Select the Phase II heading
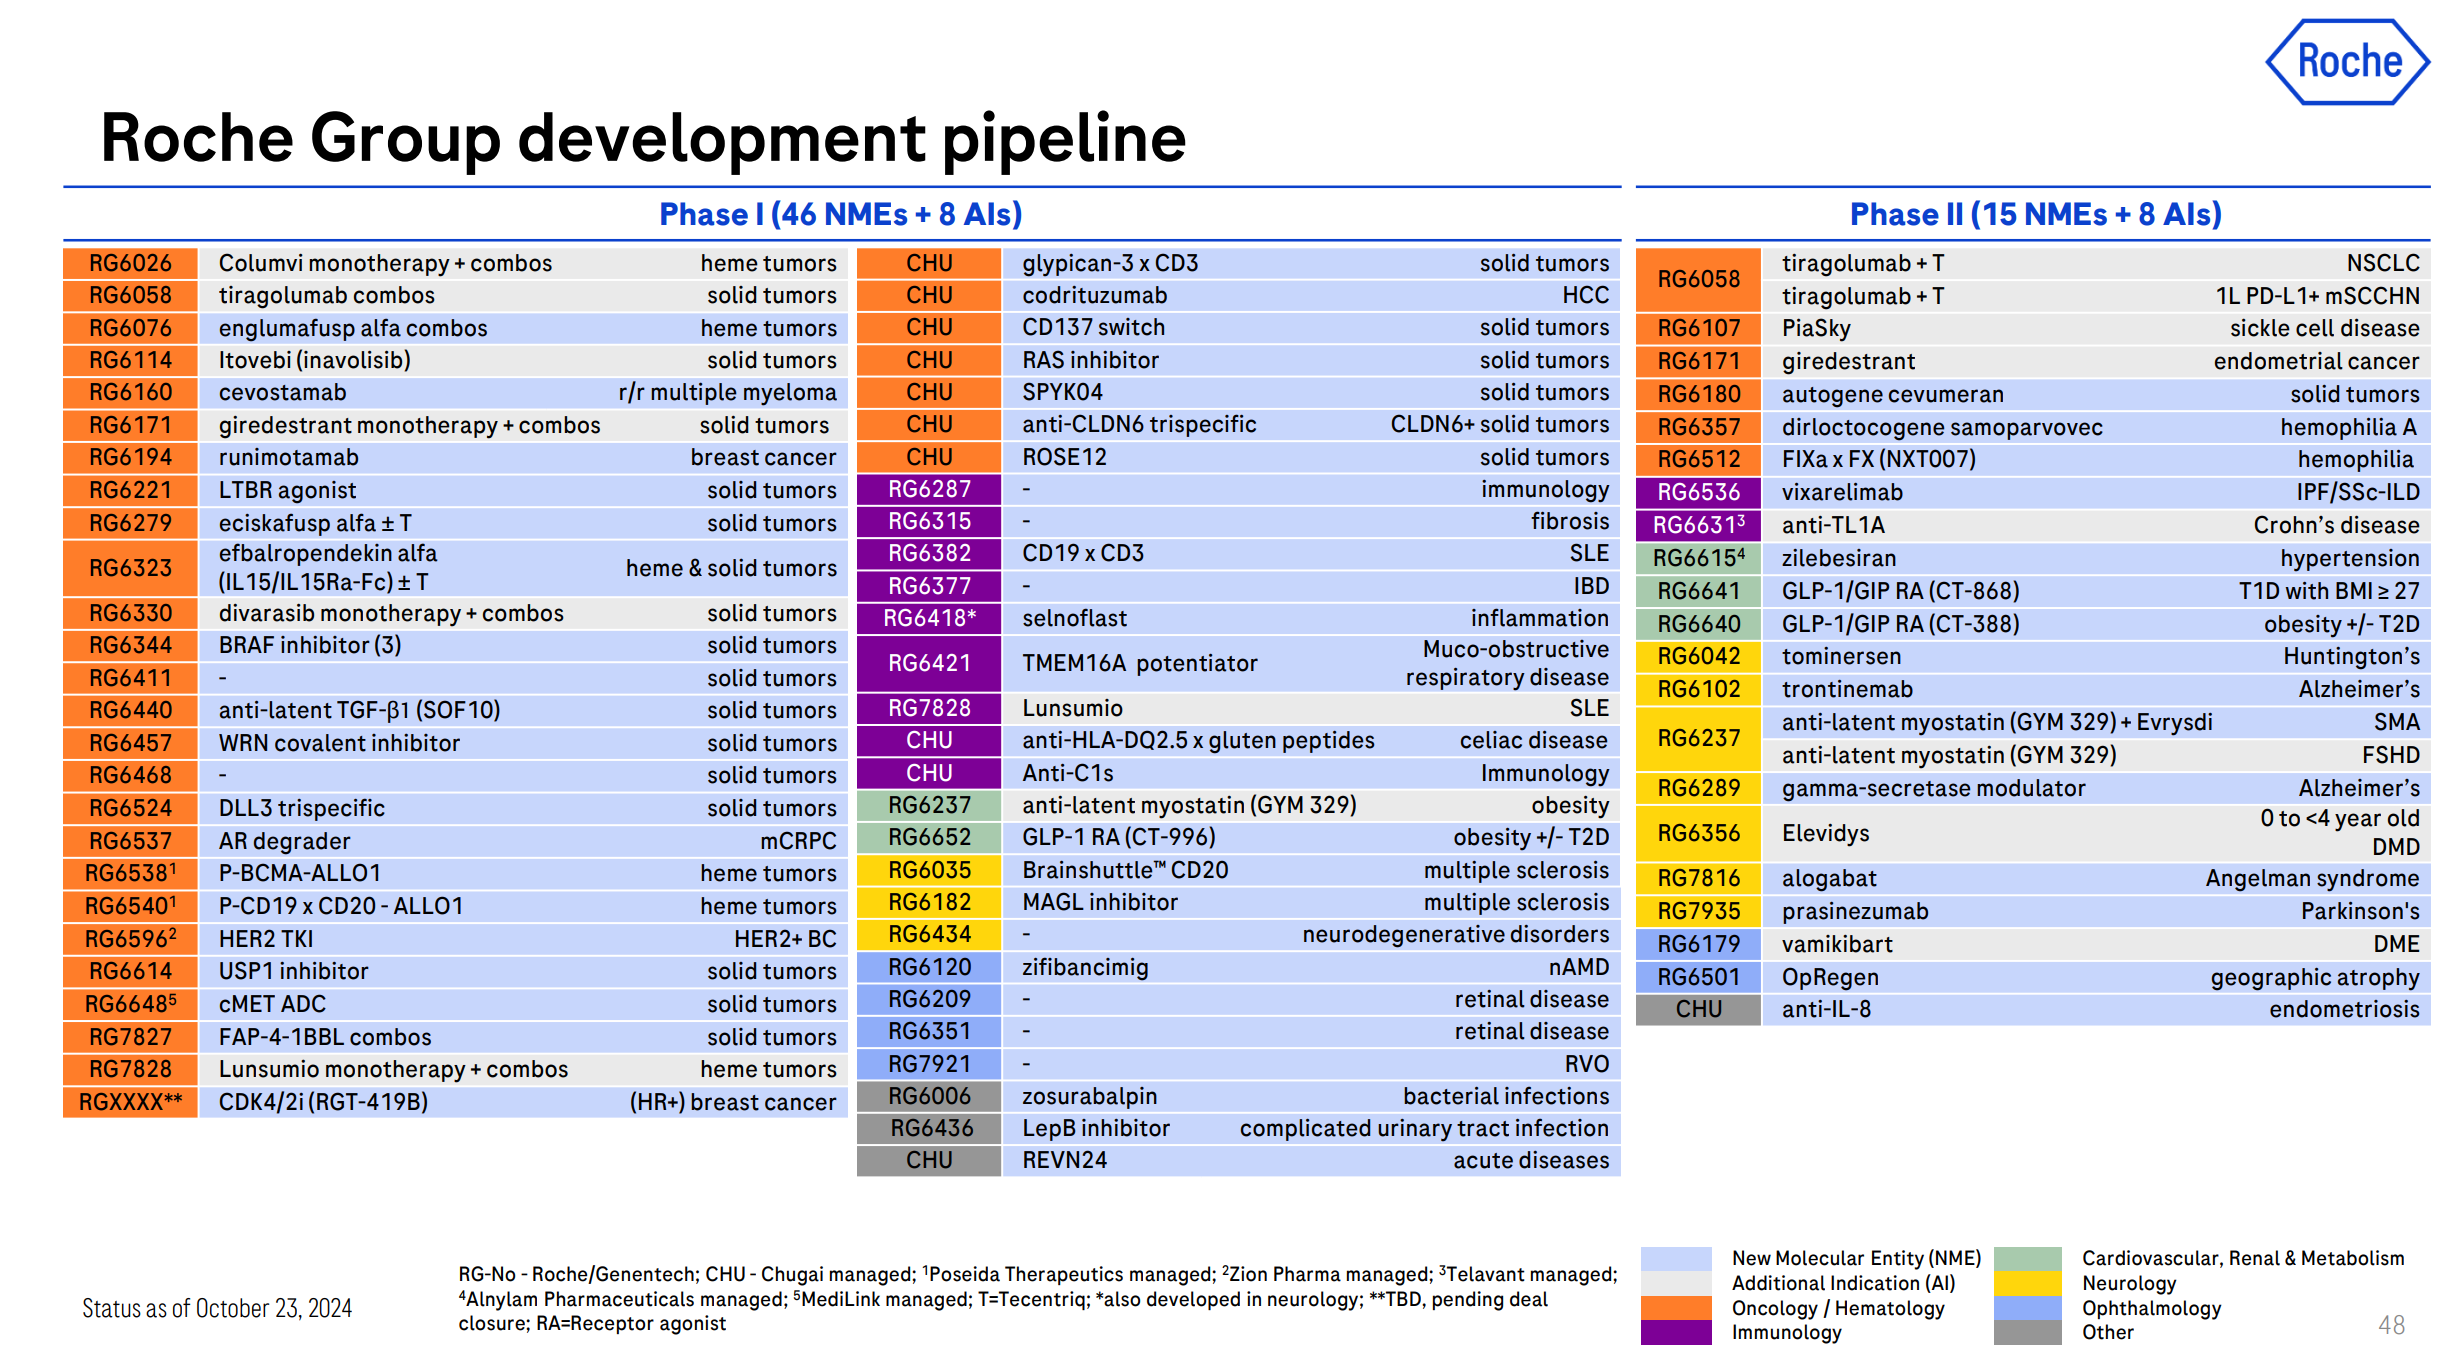The height and width of the screenshot is (1363, 2453). [2035, 214]
